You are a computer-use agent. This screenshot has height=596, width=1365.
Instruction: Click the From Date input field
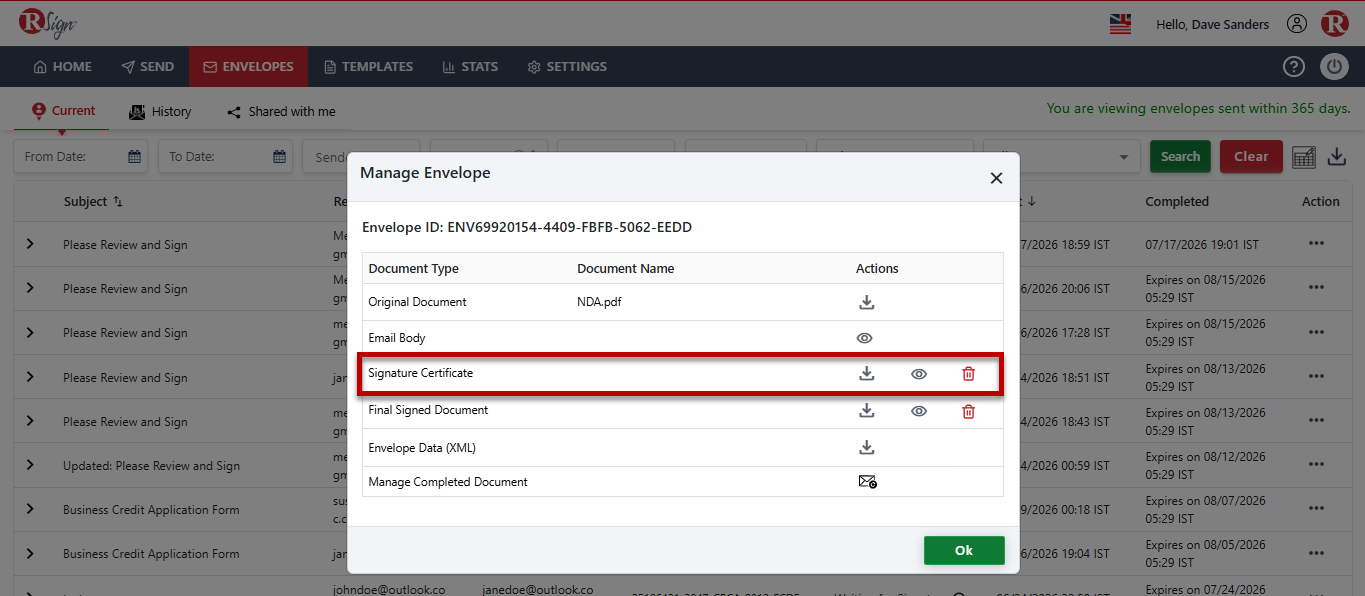coord(80,157)
